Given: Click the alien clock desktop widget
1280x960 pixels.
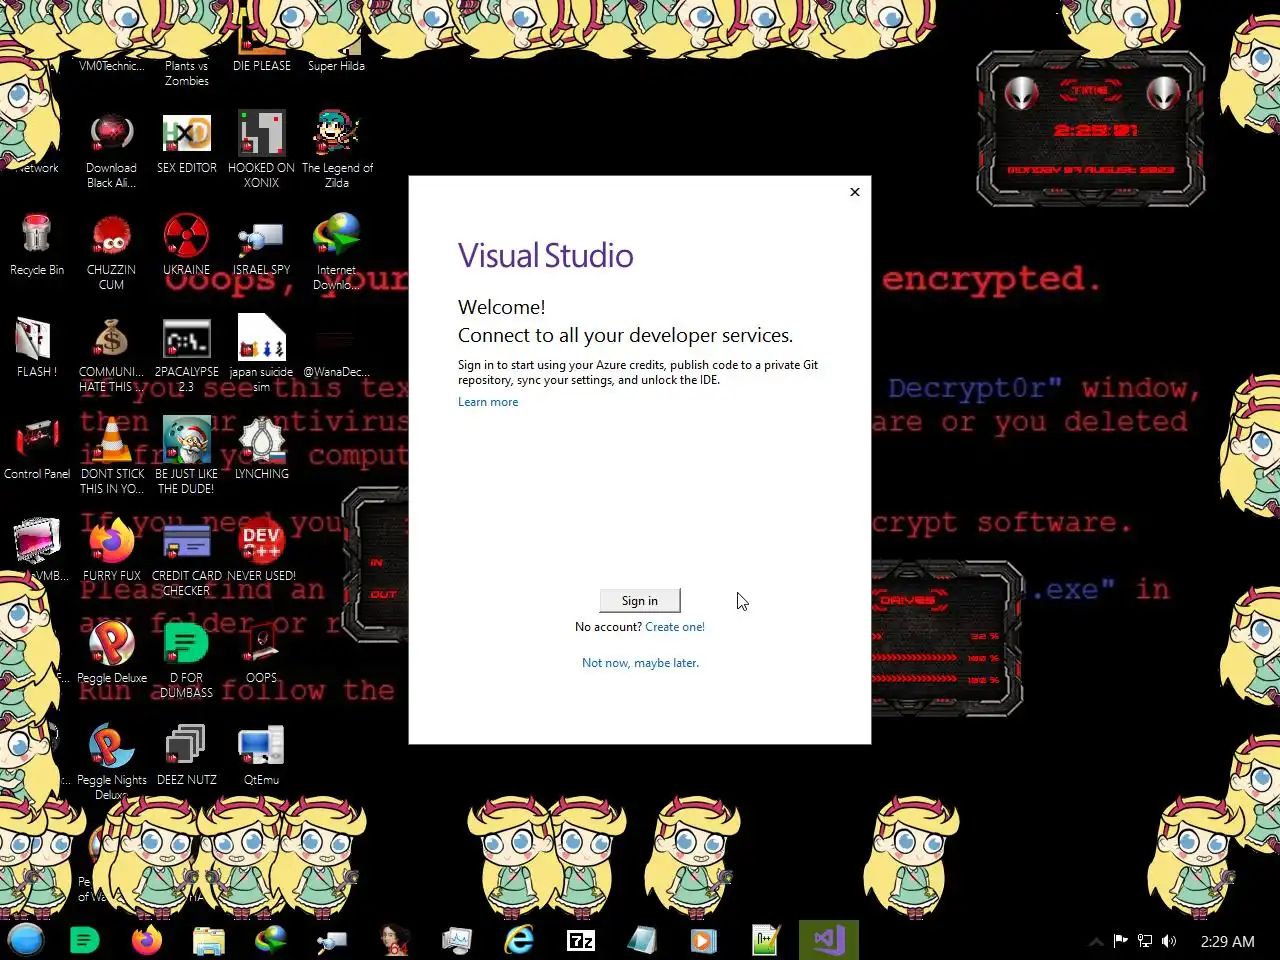Looking at the screenshot, I should point(1091,130).
